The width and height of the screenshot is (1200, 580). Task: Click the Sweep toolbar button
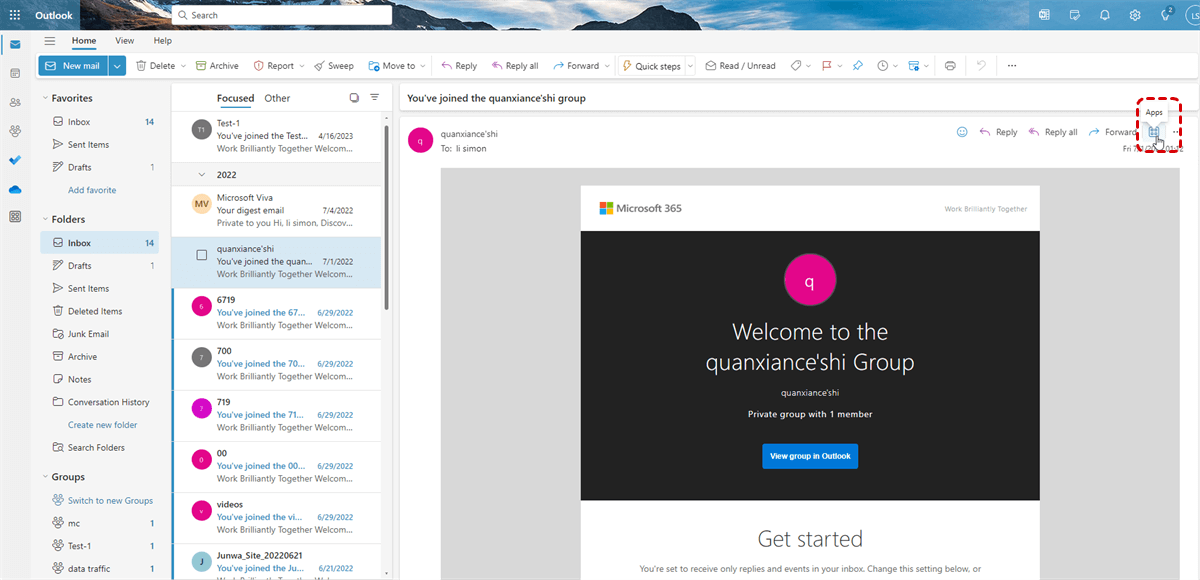[x=334, y=66]
